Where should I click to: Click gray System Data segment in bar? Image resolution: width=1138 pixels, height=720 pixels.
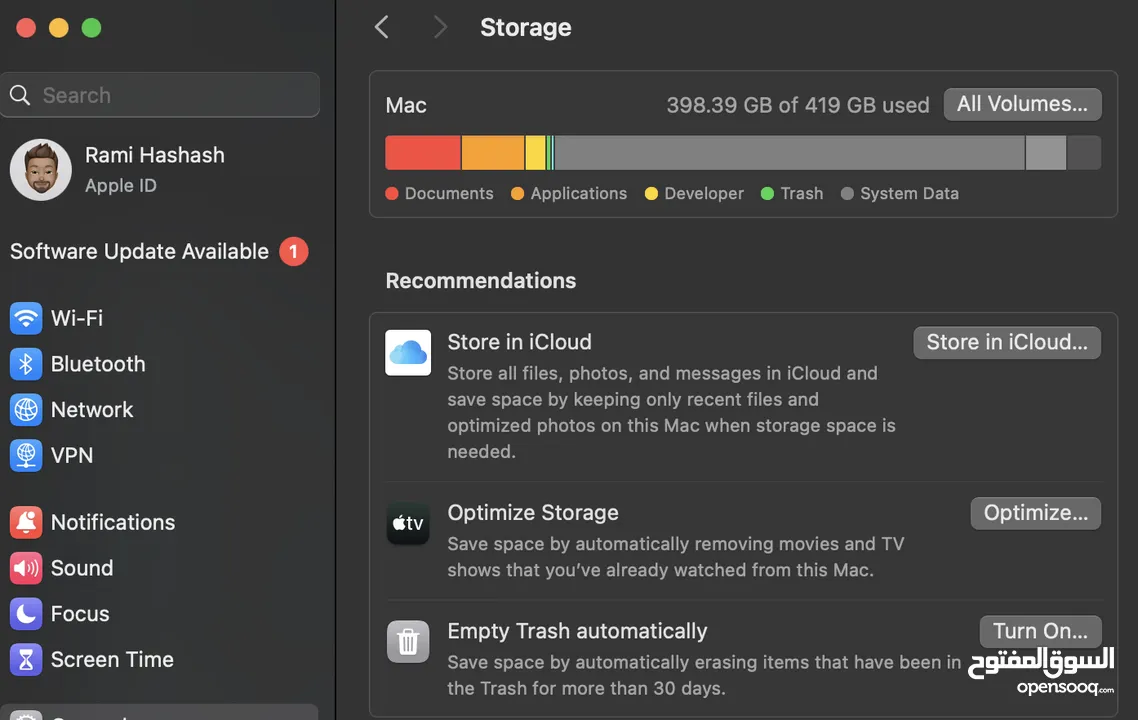click(790, 152)
